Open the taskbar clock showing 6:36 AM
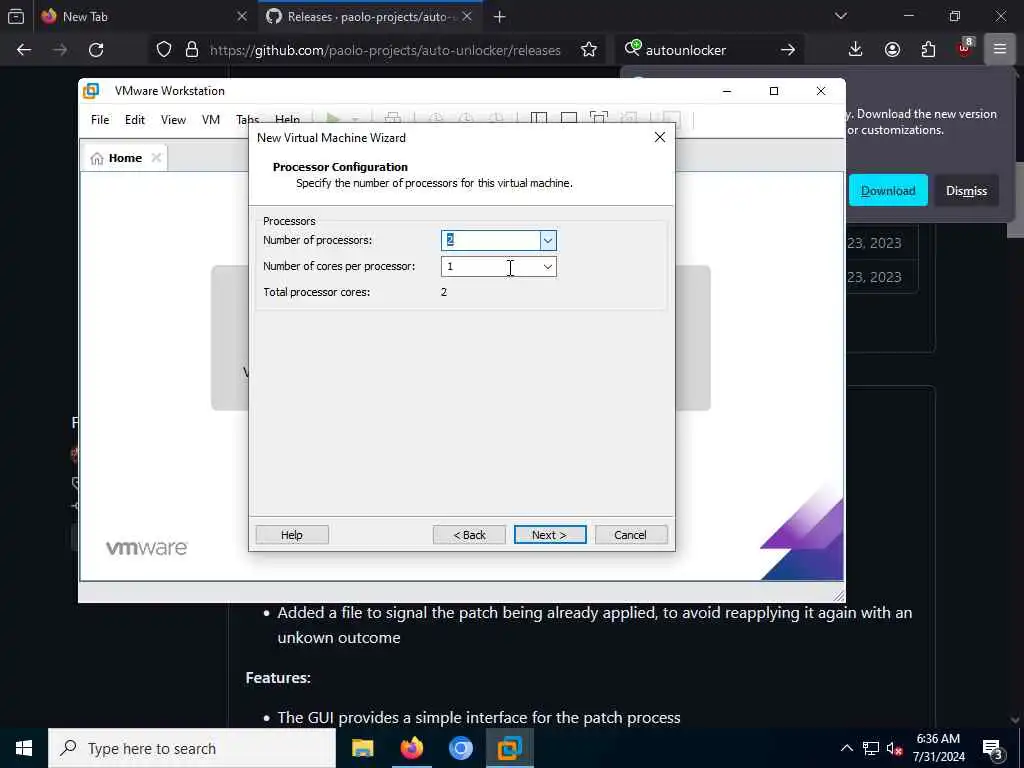1024x768 pixels. (x=938, y=748)
